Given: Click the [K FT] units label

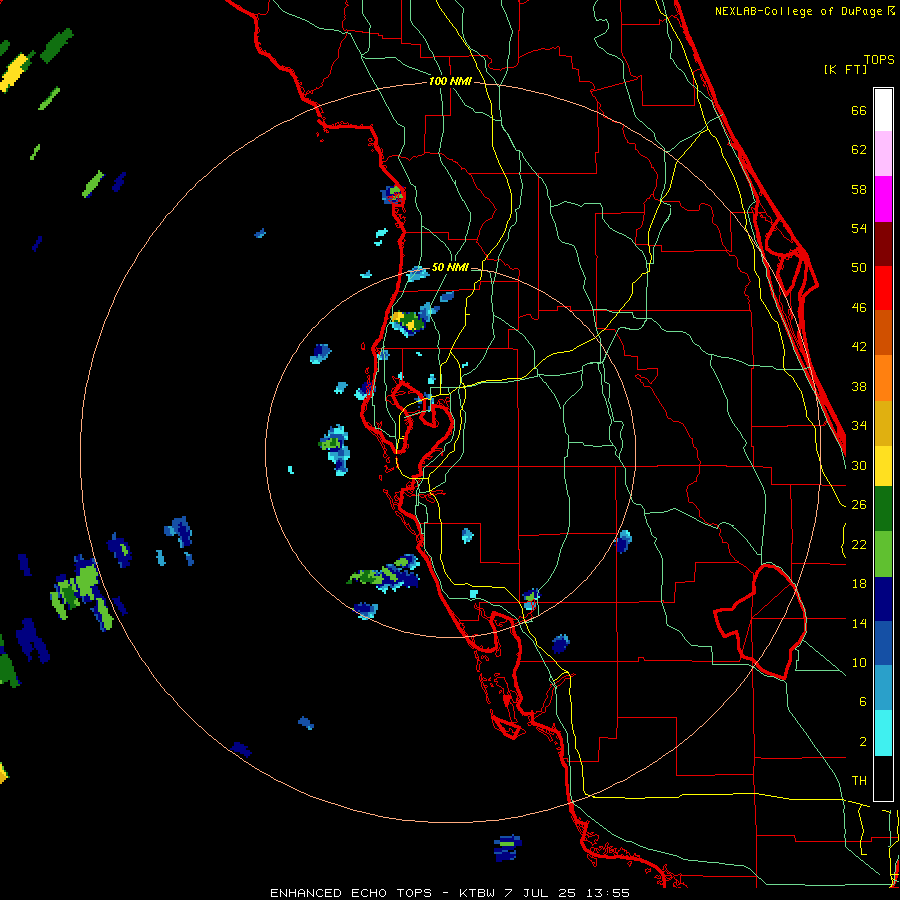Looking at the screenshot, I should pos(845,70).
